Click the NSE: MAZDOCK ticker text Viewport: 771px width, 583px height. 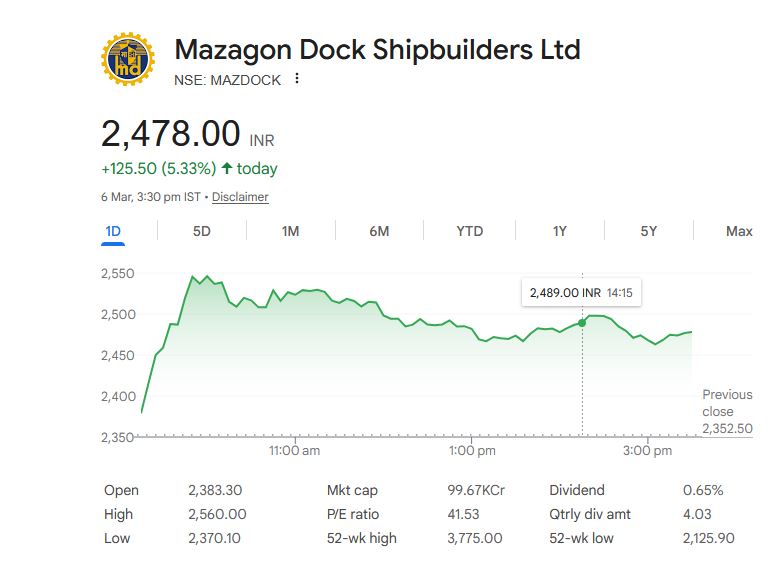pyautogui.click(x=228, y=79)
